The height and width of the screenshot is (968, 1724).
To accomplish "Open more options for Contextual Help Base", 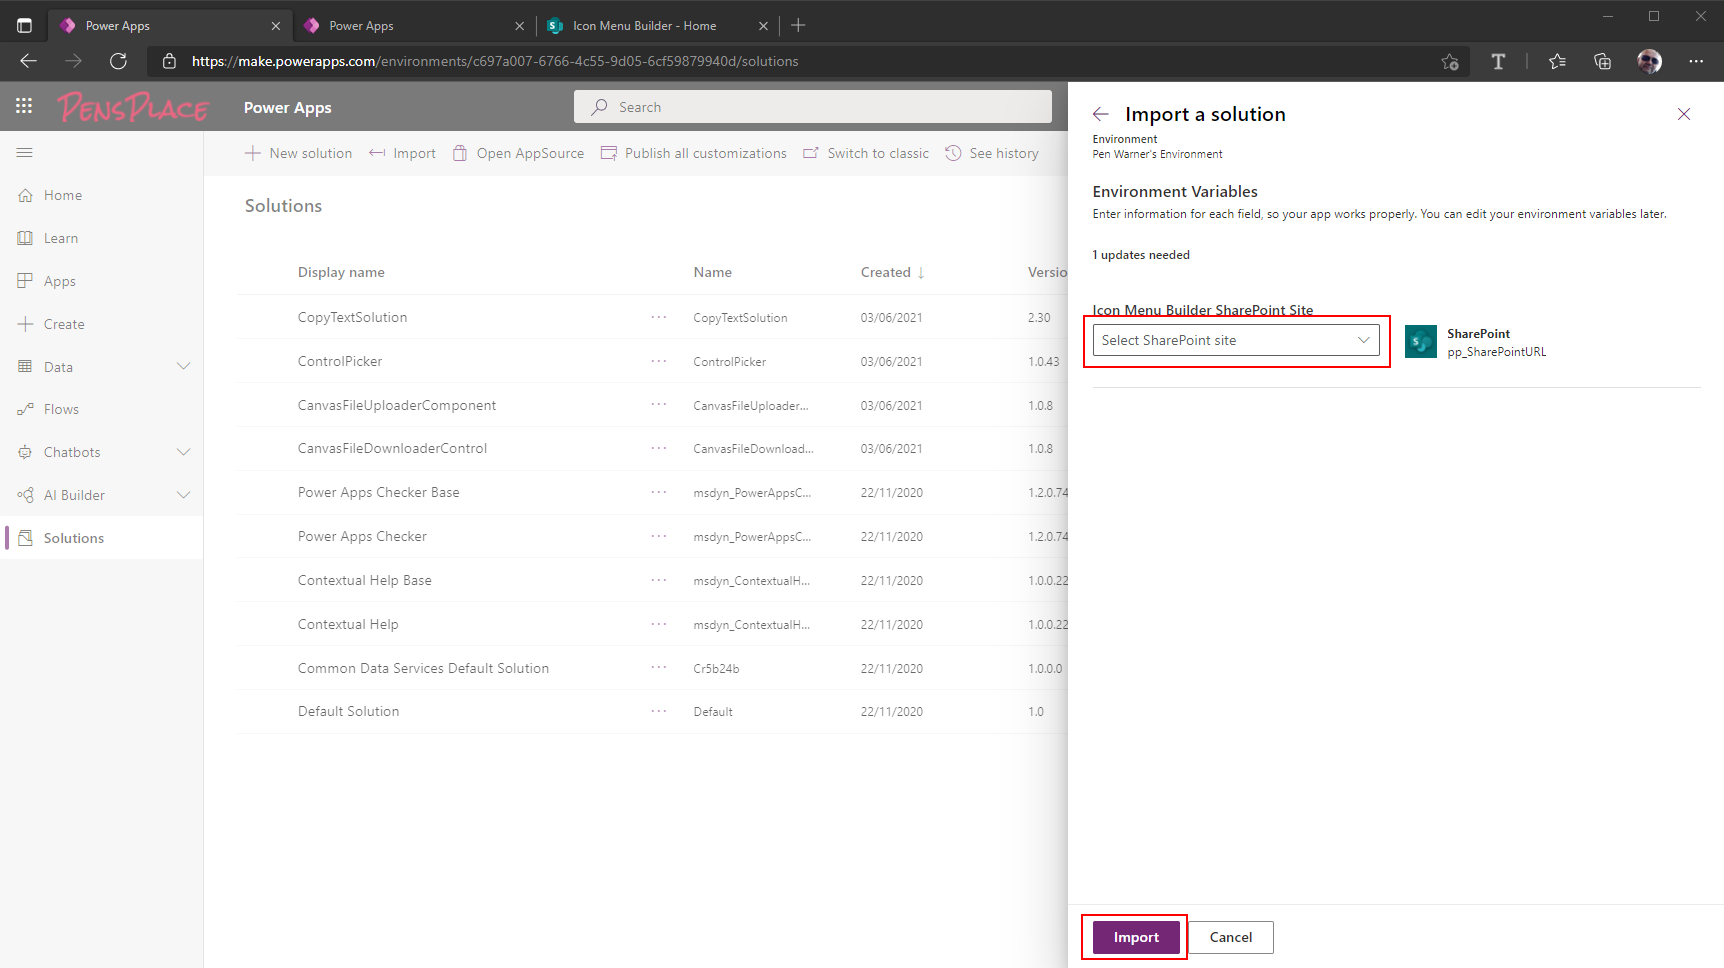I will click(659, 580).
